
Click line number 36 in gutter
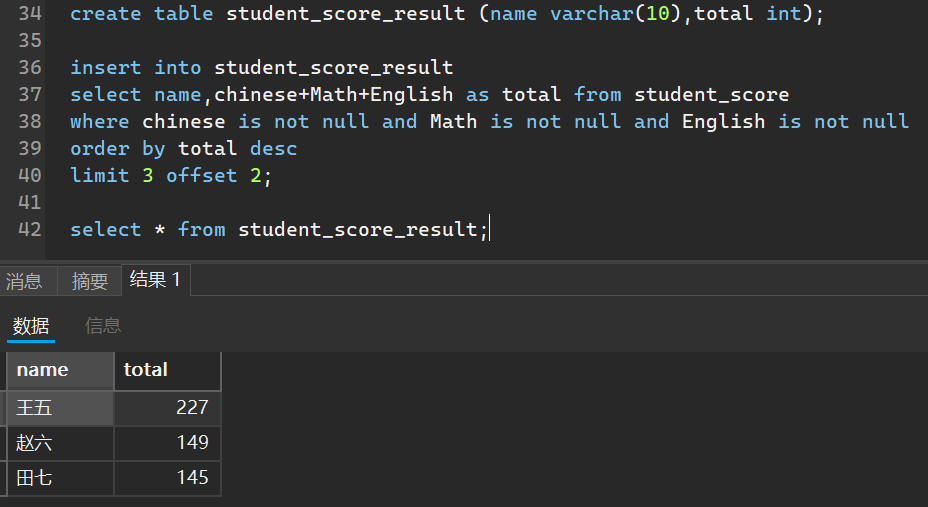(x=30, y=67)
